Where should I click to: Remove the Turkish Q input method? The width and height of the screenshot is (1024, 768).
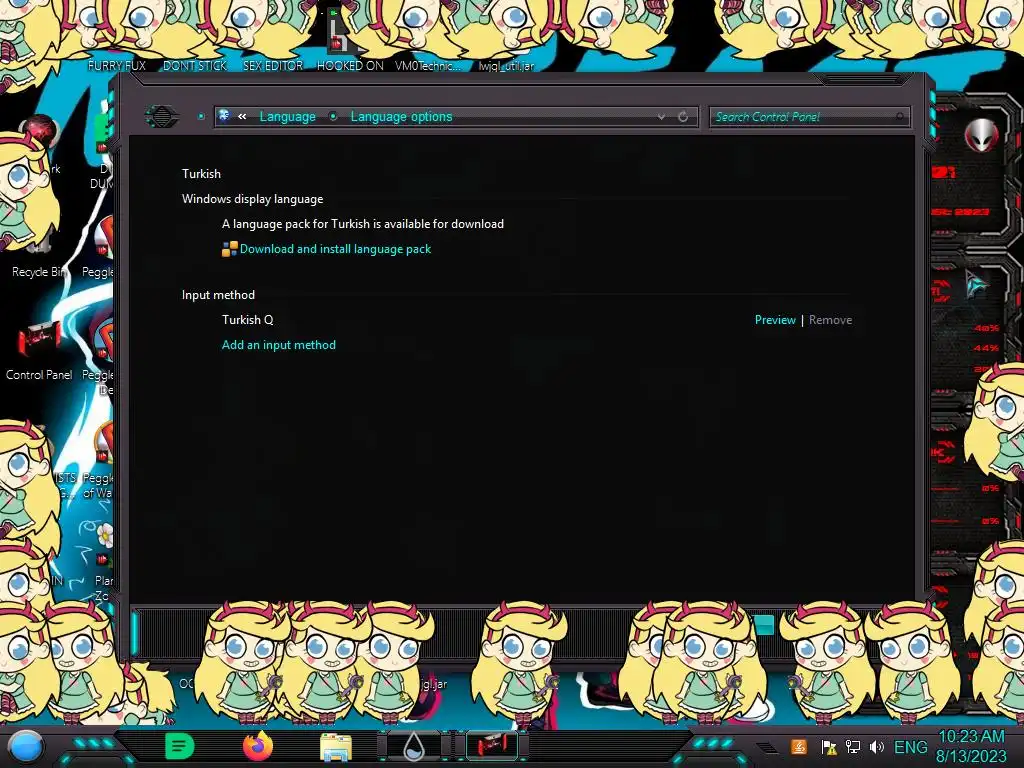coord(830,320)
